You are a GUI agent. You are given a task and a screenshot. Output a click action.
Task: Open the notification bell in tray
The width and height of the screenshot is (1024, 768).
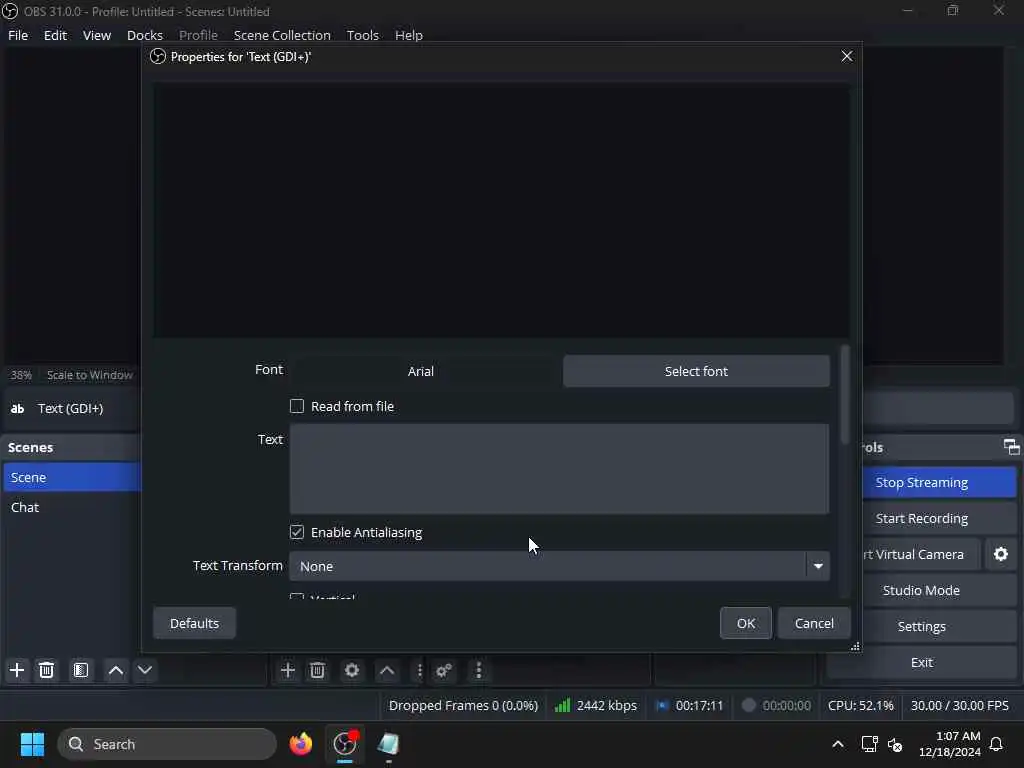tap(997, 744)
